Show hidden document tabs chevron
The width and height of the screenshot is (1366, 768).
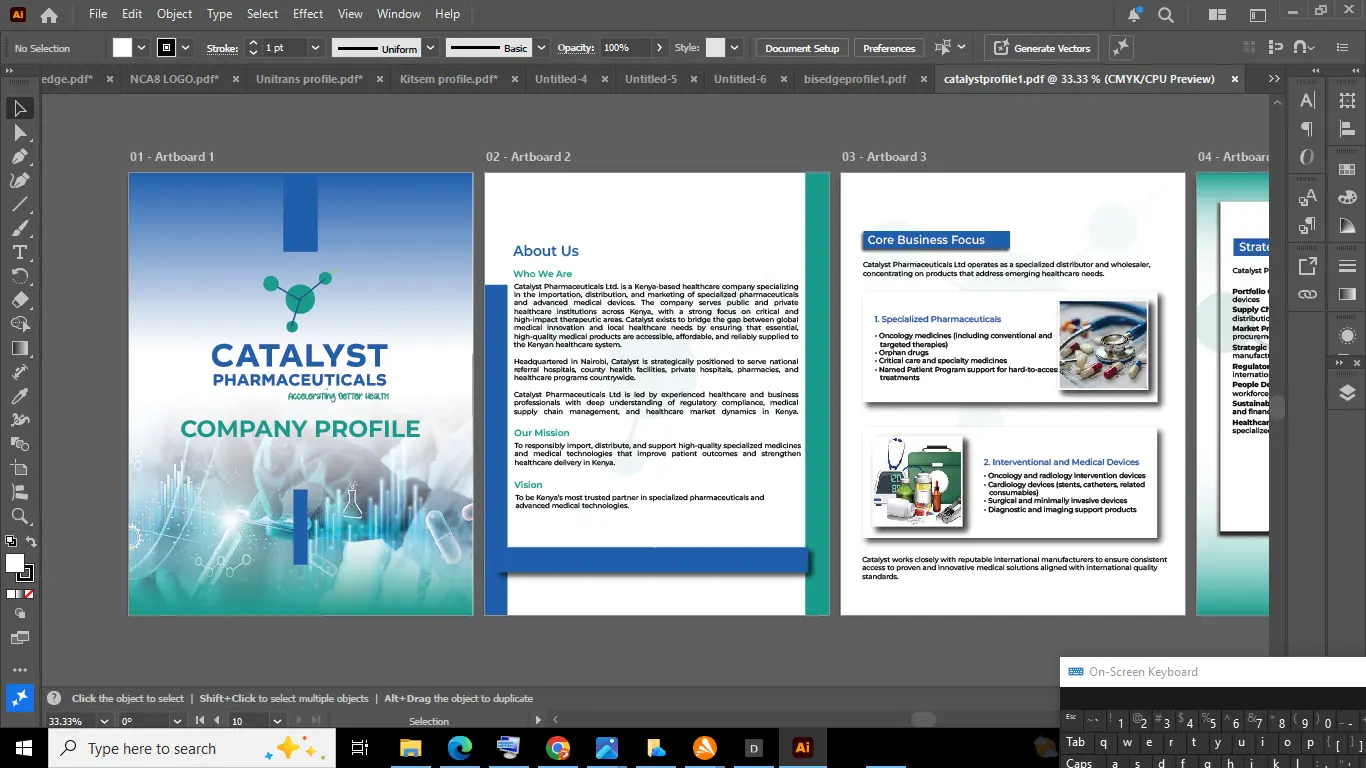coord(1273,79)
